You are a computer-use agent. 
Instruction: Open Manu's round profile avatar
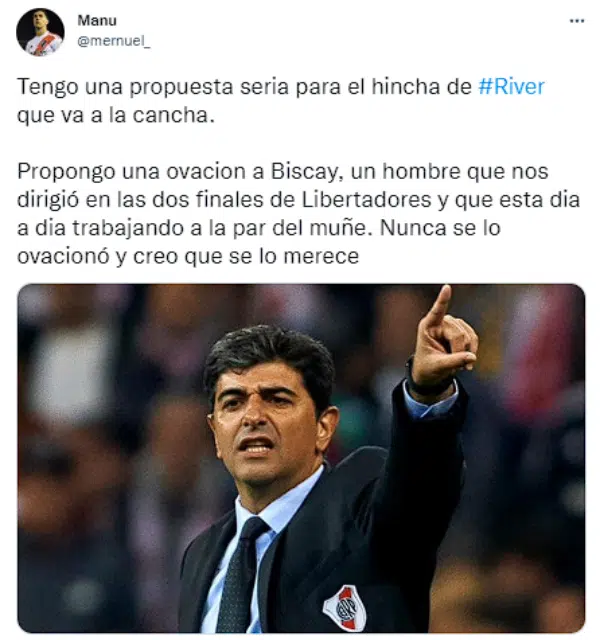(40, 32)
